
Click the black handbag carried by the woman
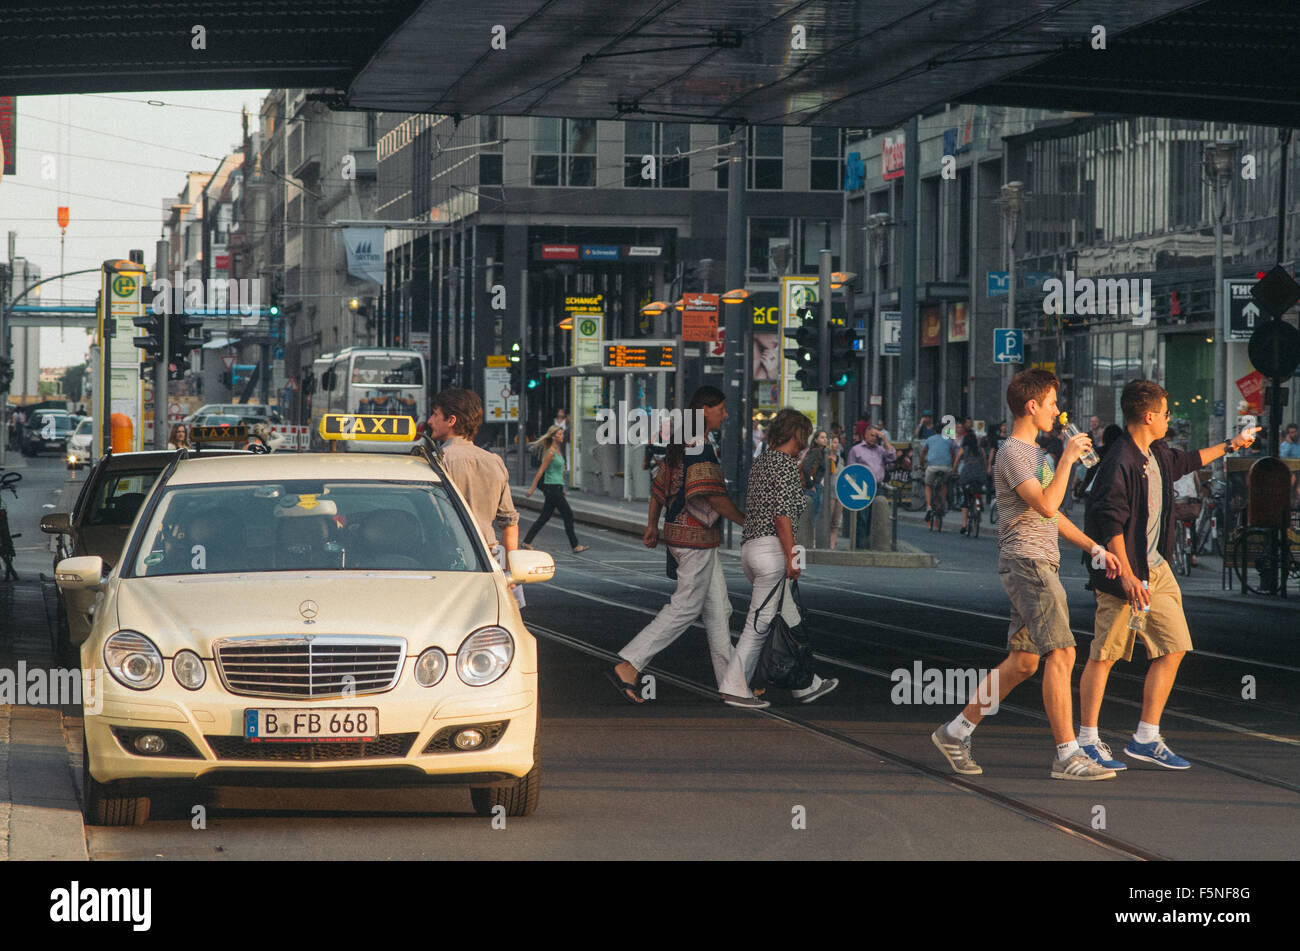[783, 649]
